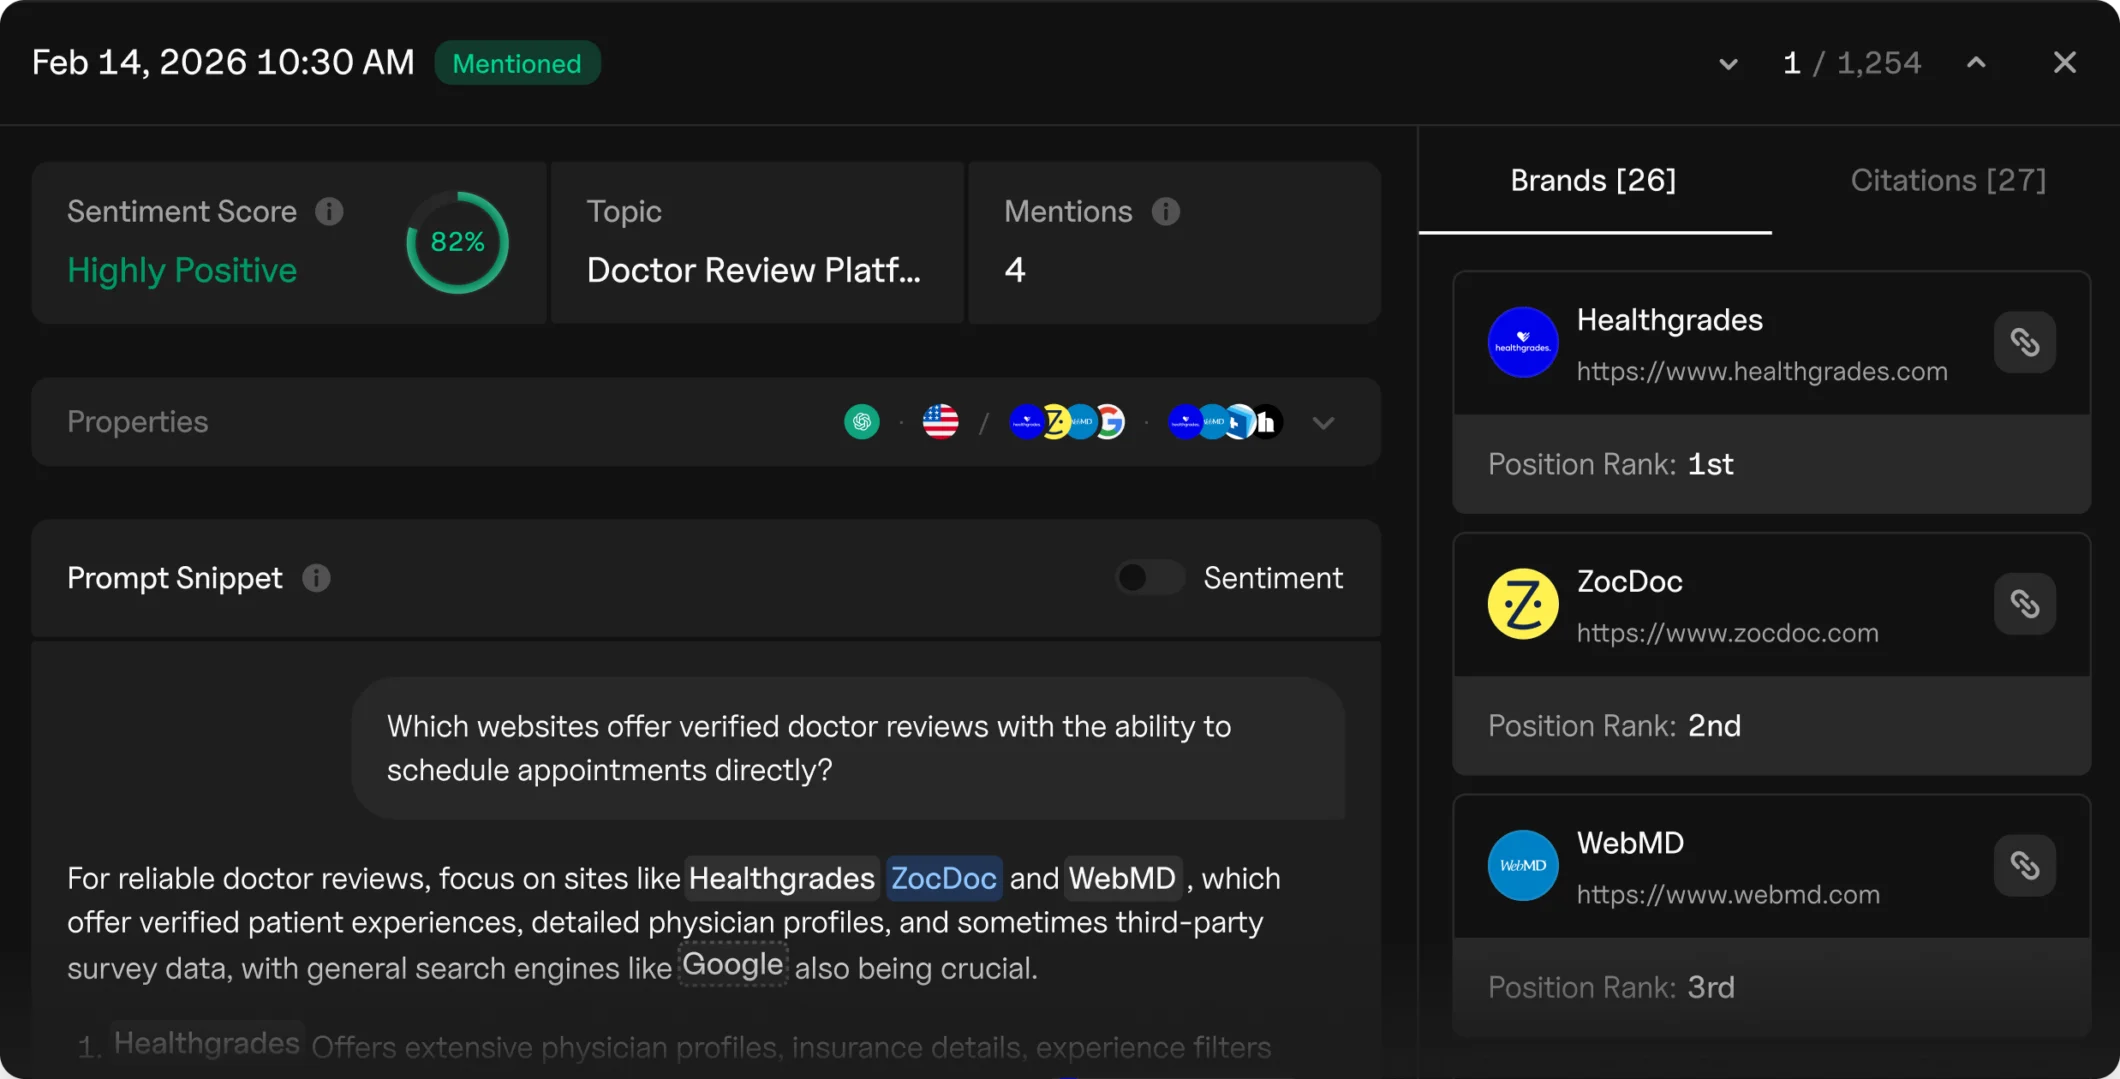
Task: Switch to the Citations [27] tab
Action: click(1947, 181)
